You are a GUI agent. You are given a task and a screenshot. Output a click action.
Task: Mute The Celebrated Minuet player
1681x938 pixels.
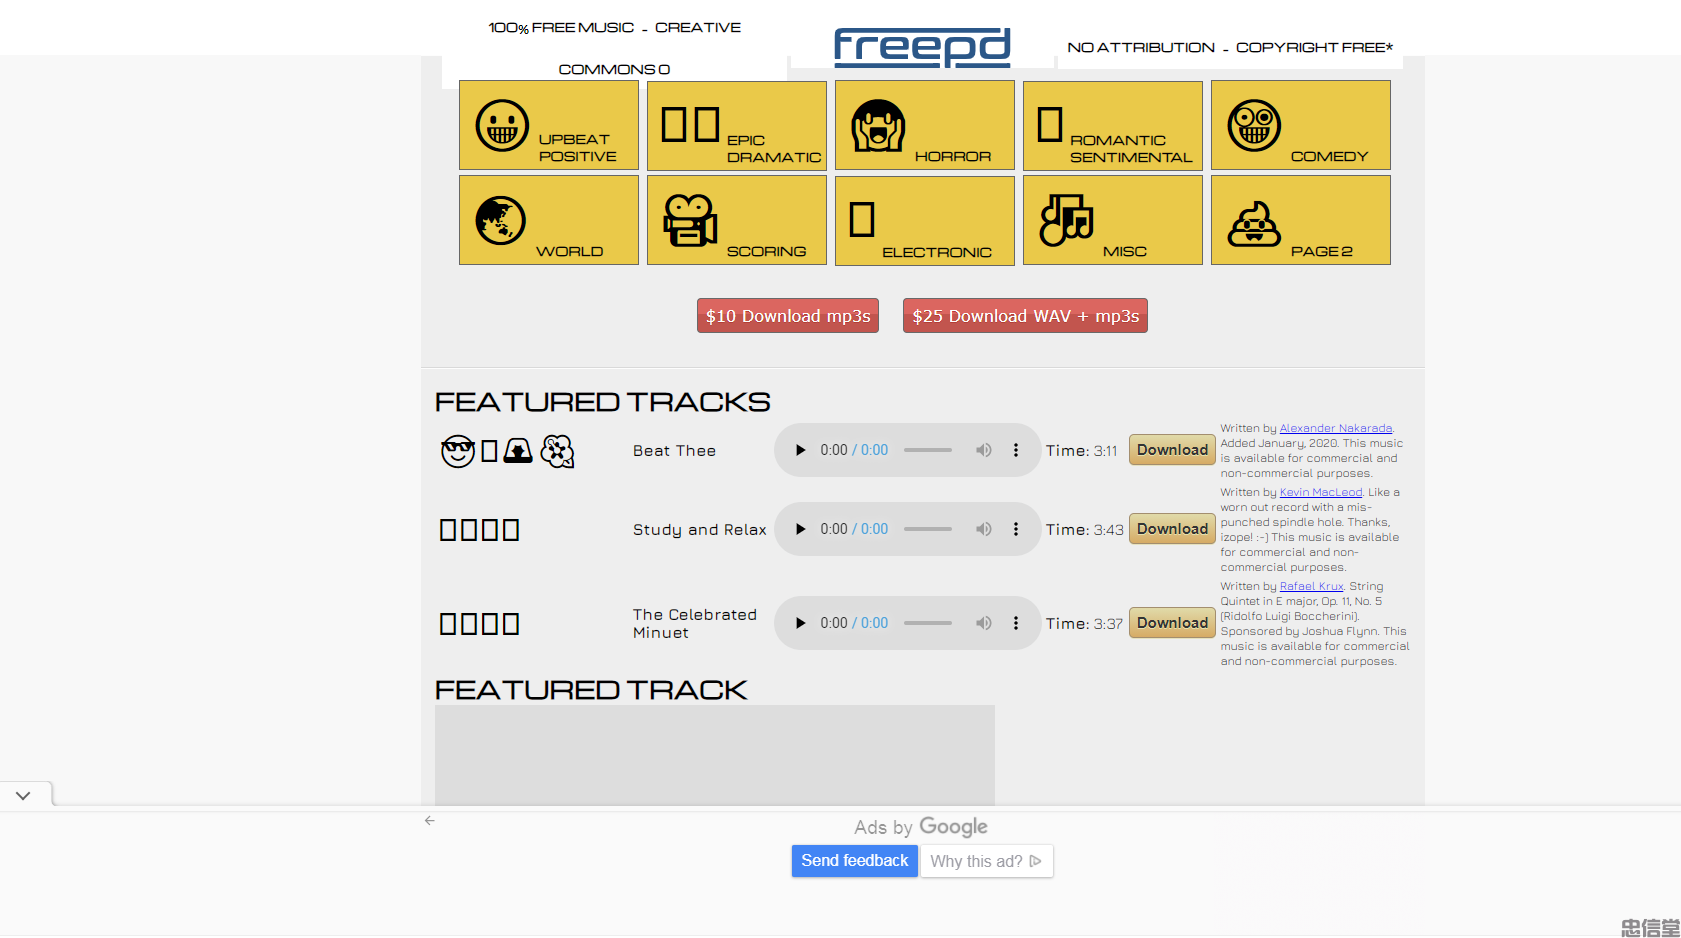[984, 623]
